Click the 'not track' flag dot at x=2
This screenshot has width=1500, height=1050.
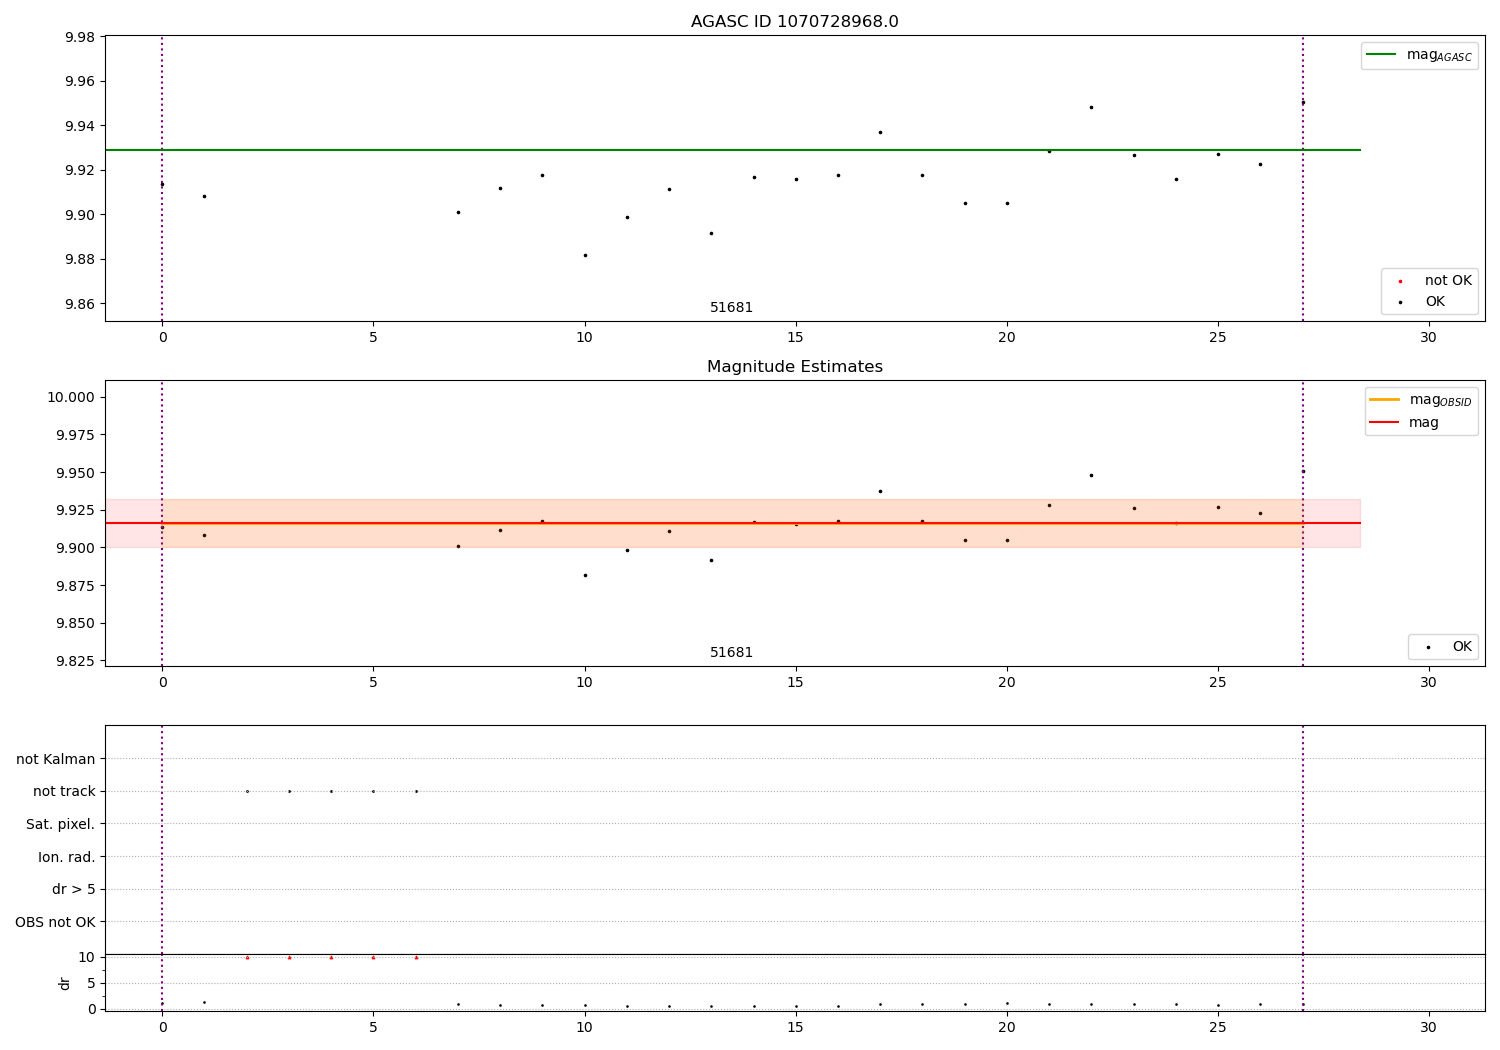[x=247, y=791]
